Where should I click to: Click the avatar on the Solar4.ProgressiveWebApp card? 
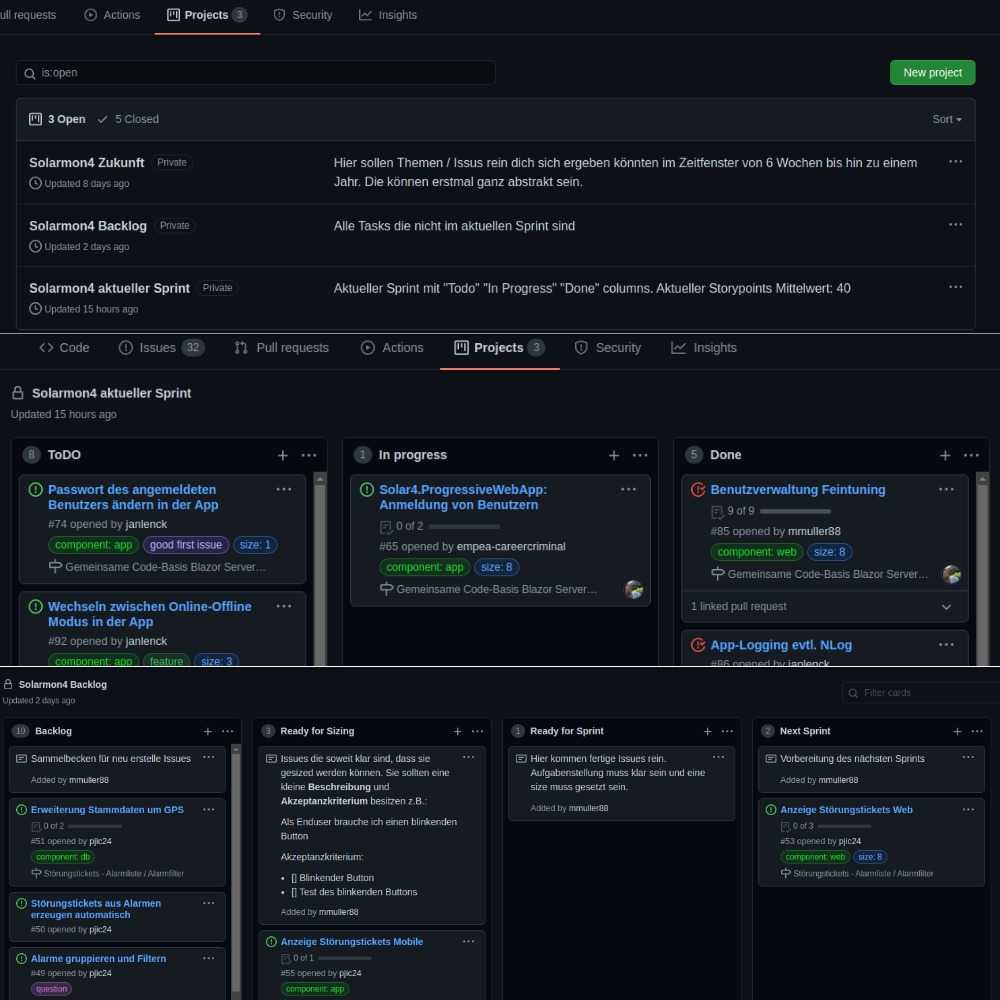634,590
